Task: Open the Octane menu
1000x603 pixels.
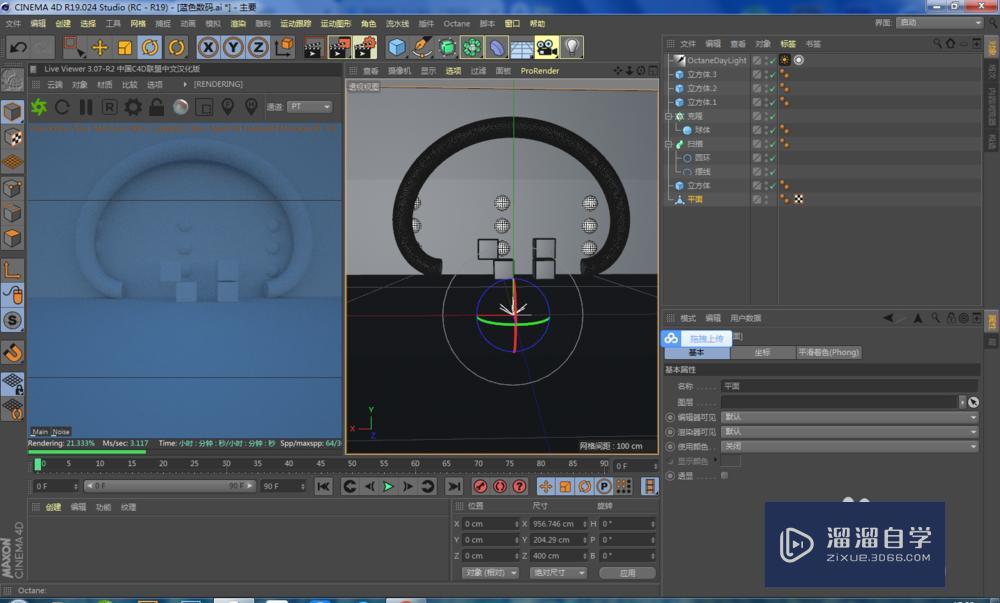Action: point(457,24)
